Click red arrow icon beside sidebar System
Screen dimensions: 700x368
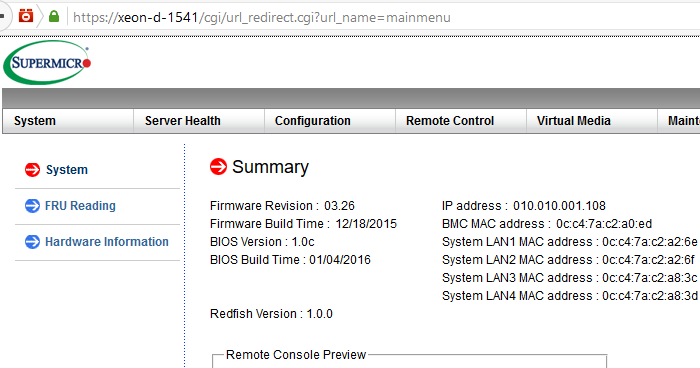(x=33, y=170)
